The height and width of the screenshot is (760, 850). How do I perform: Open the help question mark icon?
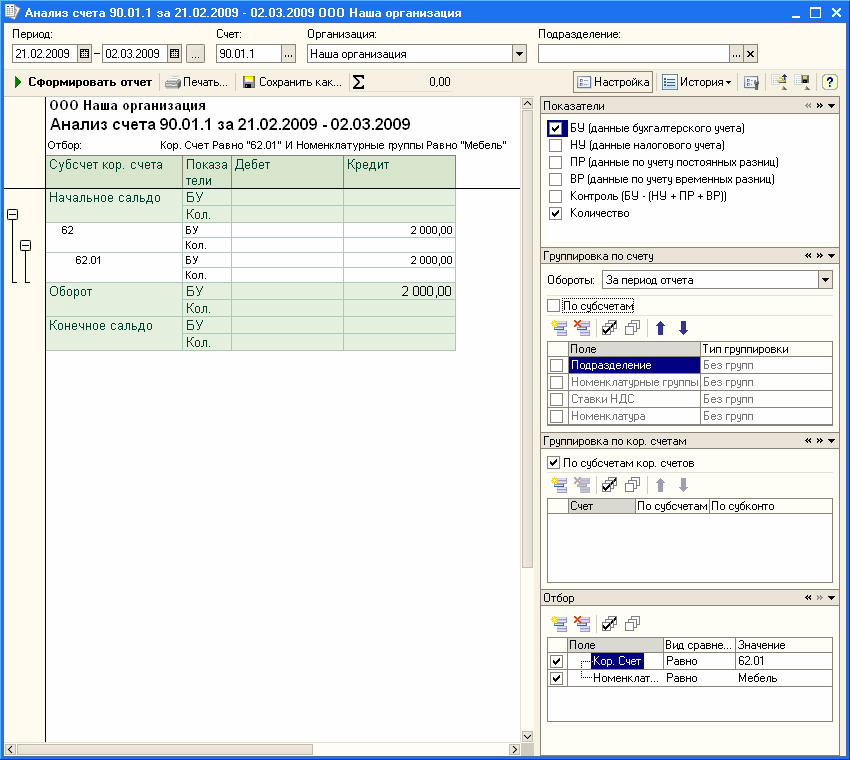829,82
